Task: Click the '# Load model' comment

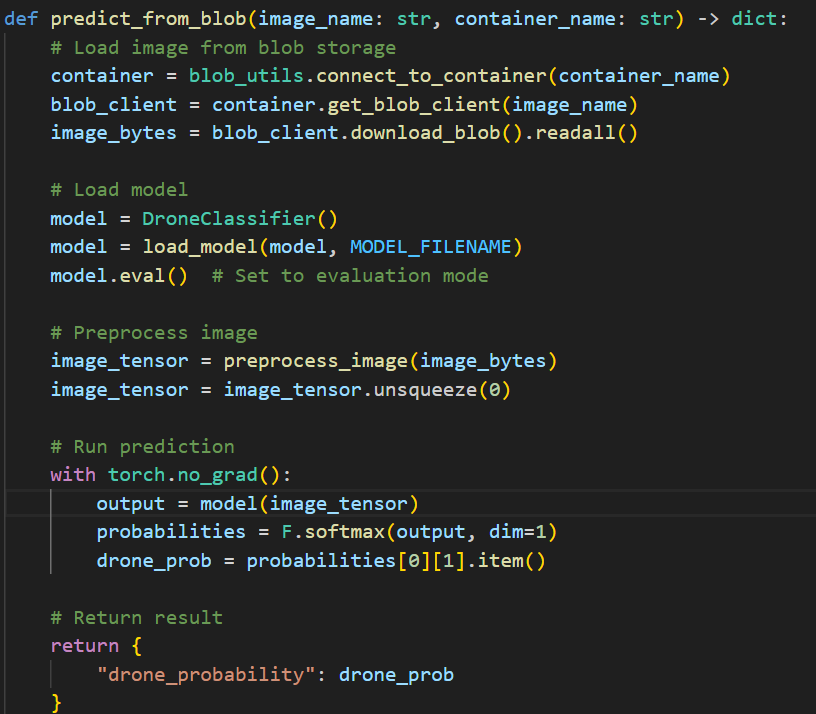Action: pyautogui.click(x=119, y=189)
